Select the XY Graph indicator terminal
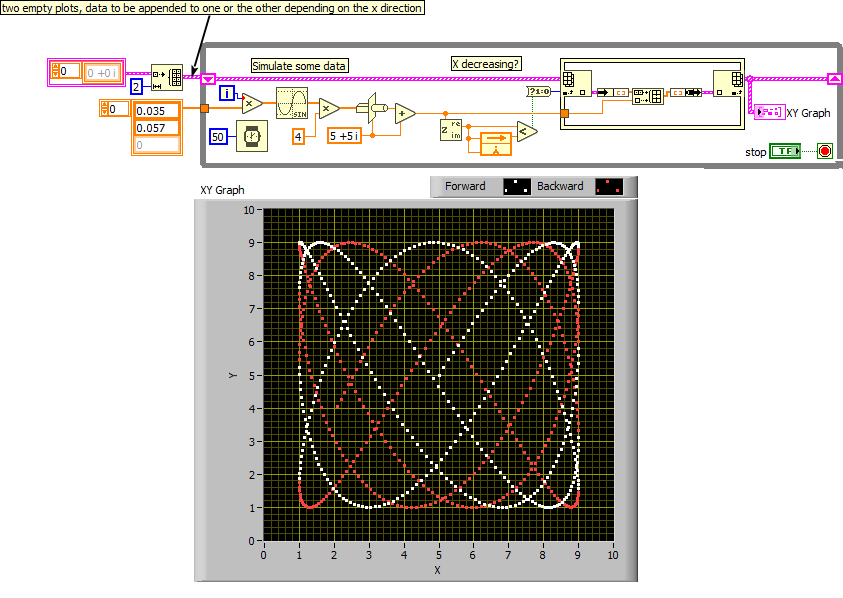The image size is (843, 598). 769,112
